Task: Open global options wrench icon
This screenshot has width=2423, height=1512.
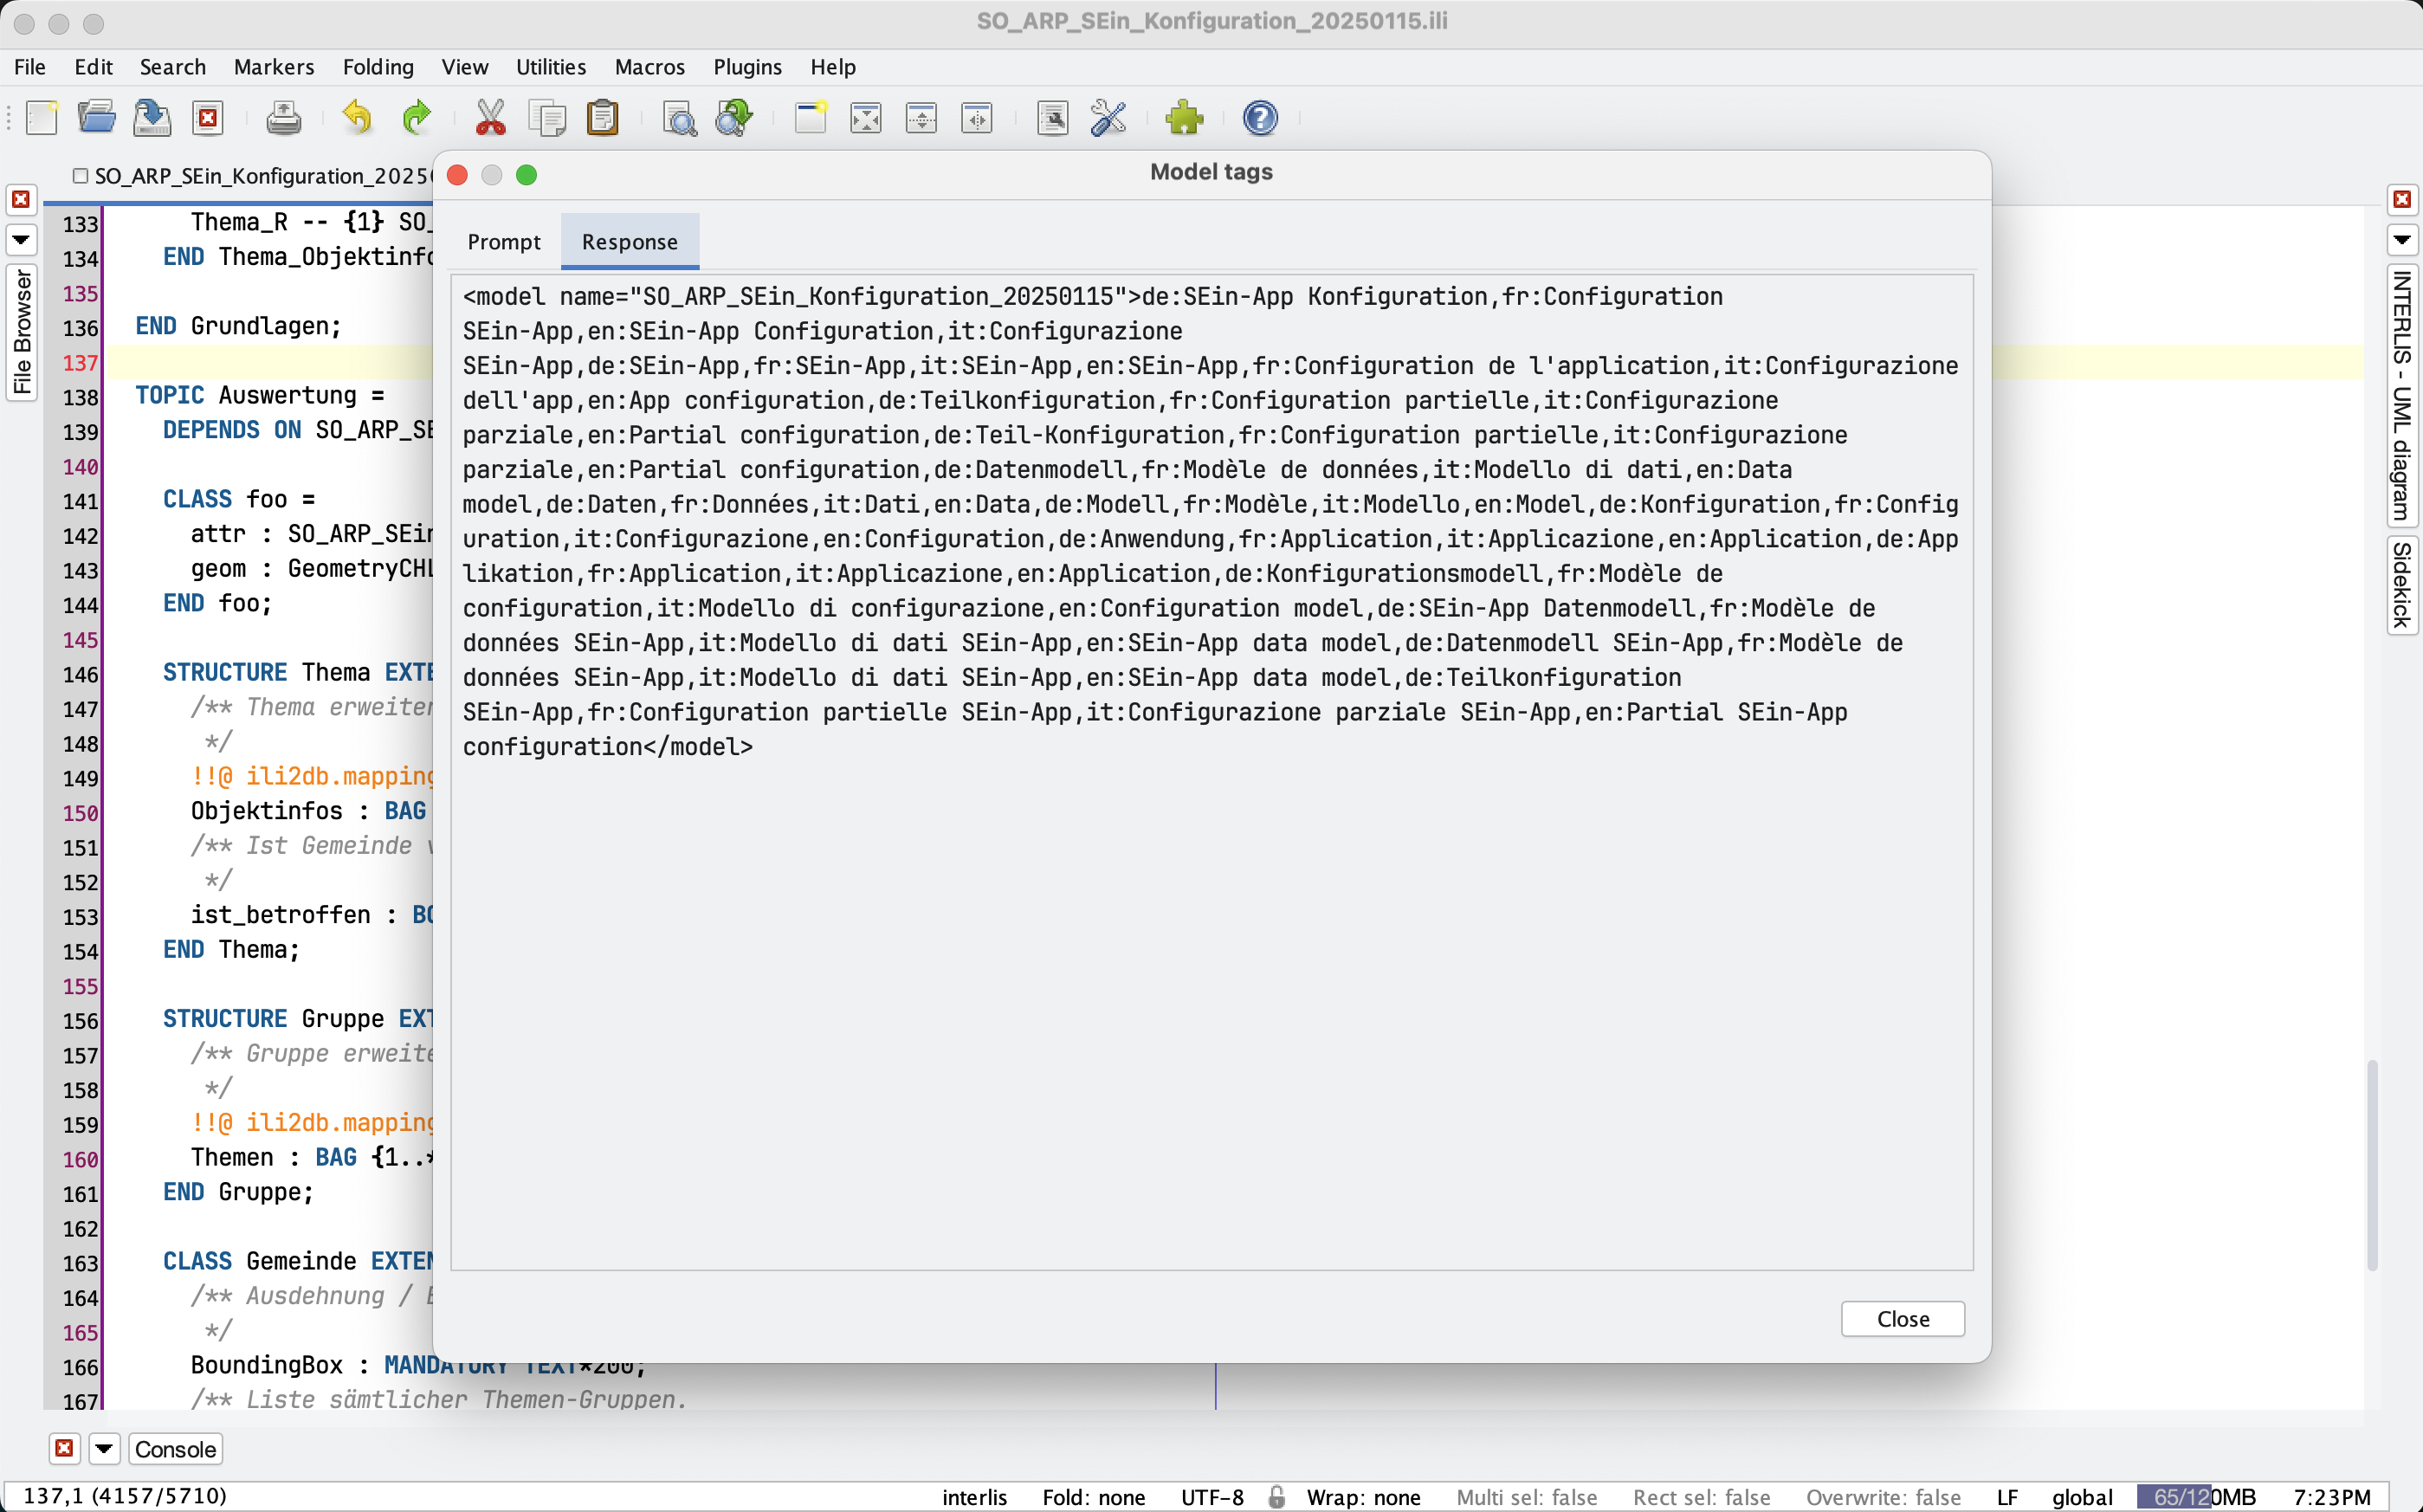Action: coord(1108,118)
